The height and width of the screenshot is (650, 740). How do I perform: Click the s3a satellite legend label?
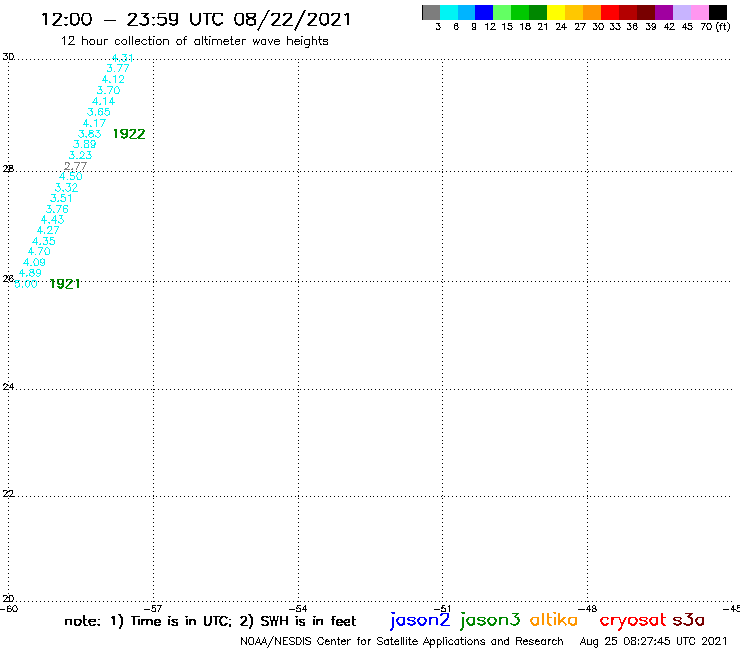click(689, 620)
